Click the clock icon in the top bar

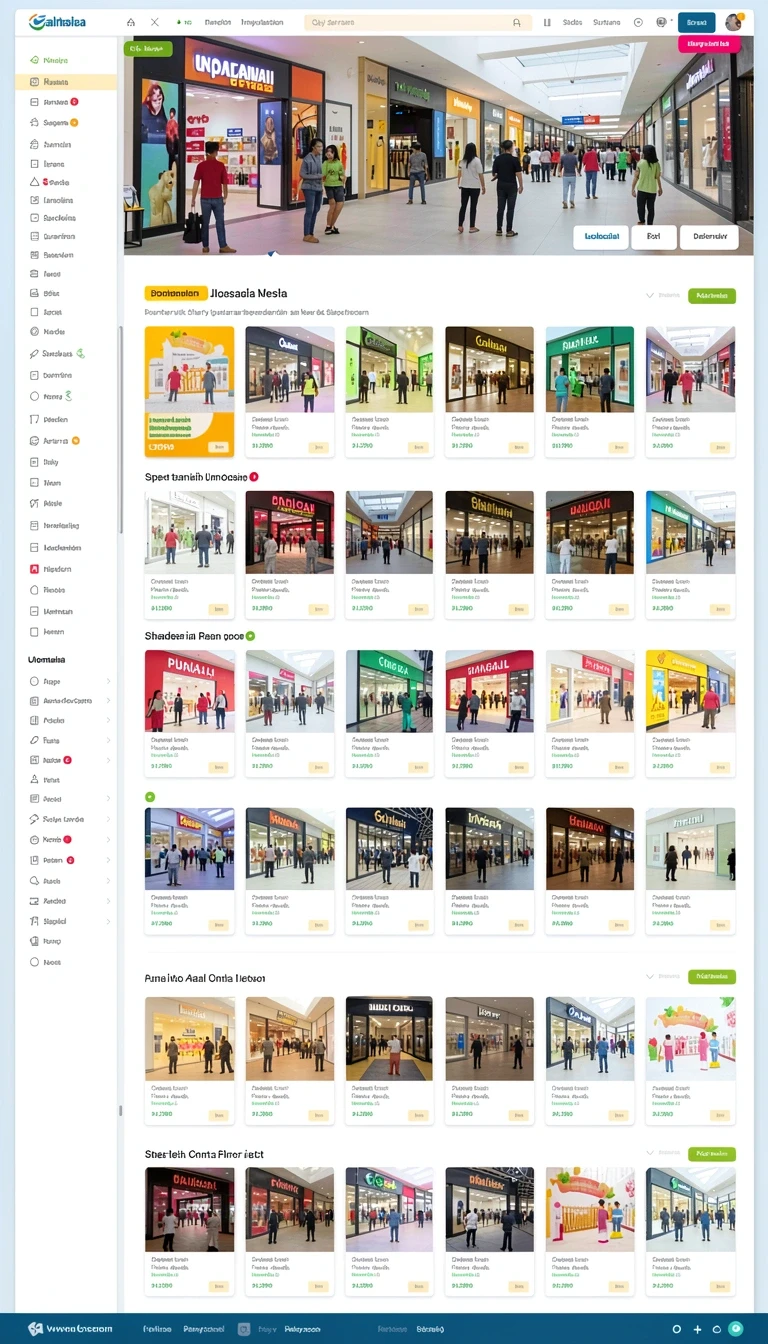tap(638, 22)
